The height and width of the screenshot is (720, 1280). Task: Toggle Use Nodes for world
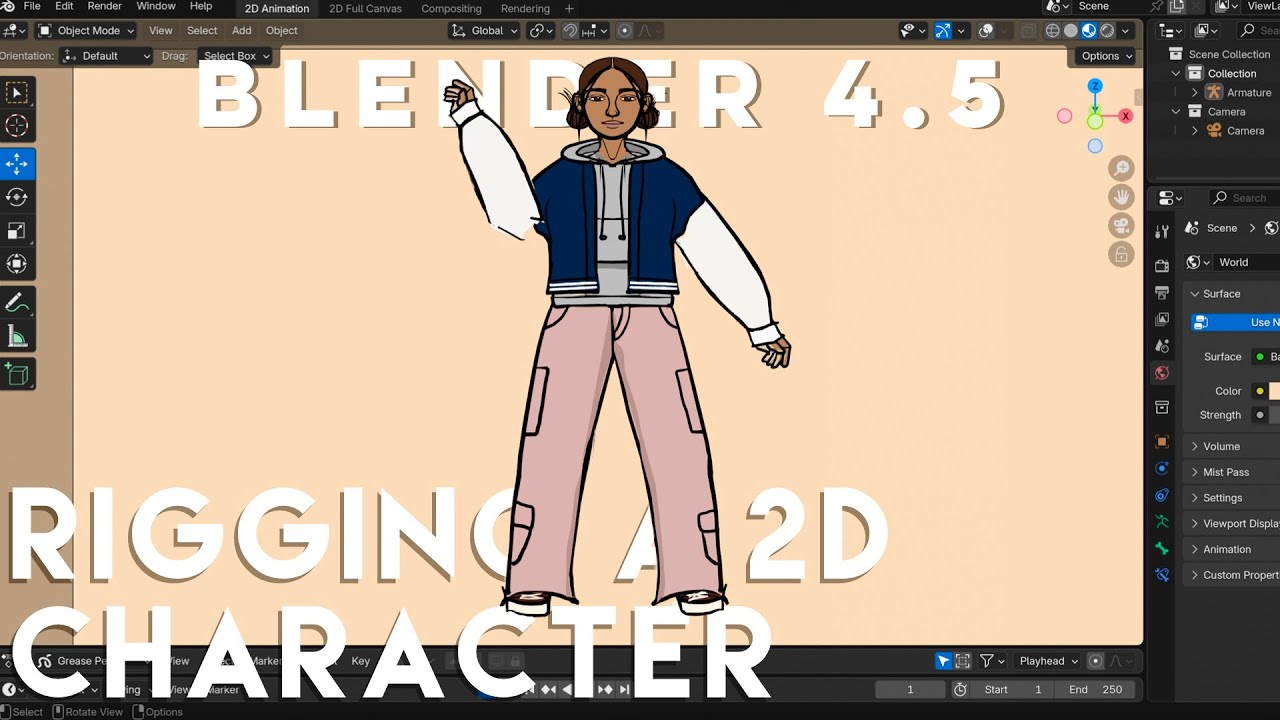coord(1235,322)
